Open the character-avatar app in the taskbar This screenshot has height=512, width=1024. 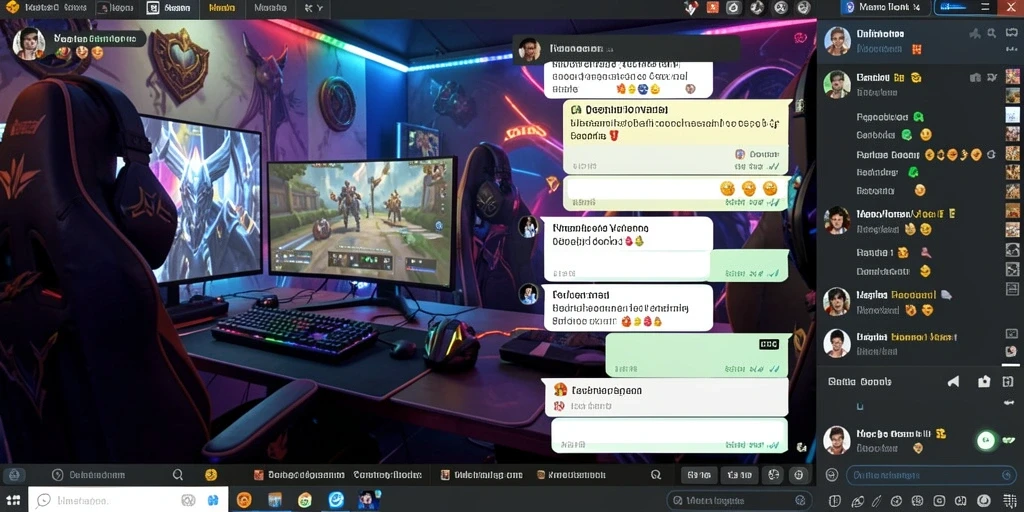369,500
